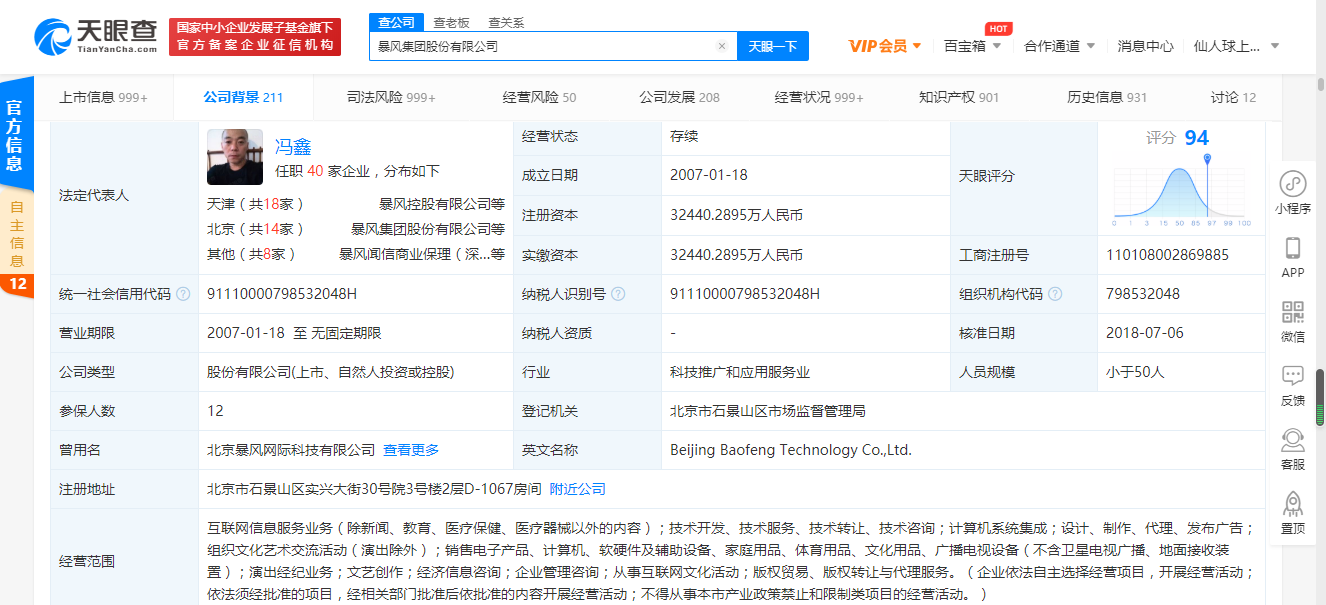Click the 成立日期 value 2007-01-18

(709, 175)
